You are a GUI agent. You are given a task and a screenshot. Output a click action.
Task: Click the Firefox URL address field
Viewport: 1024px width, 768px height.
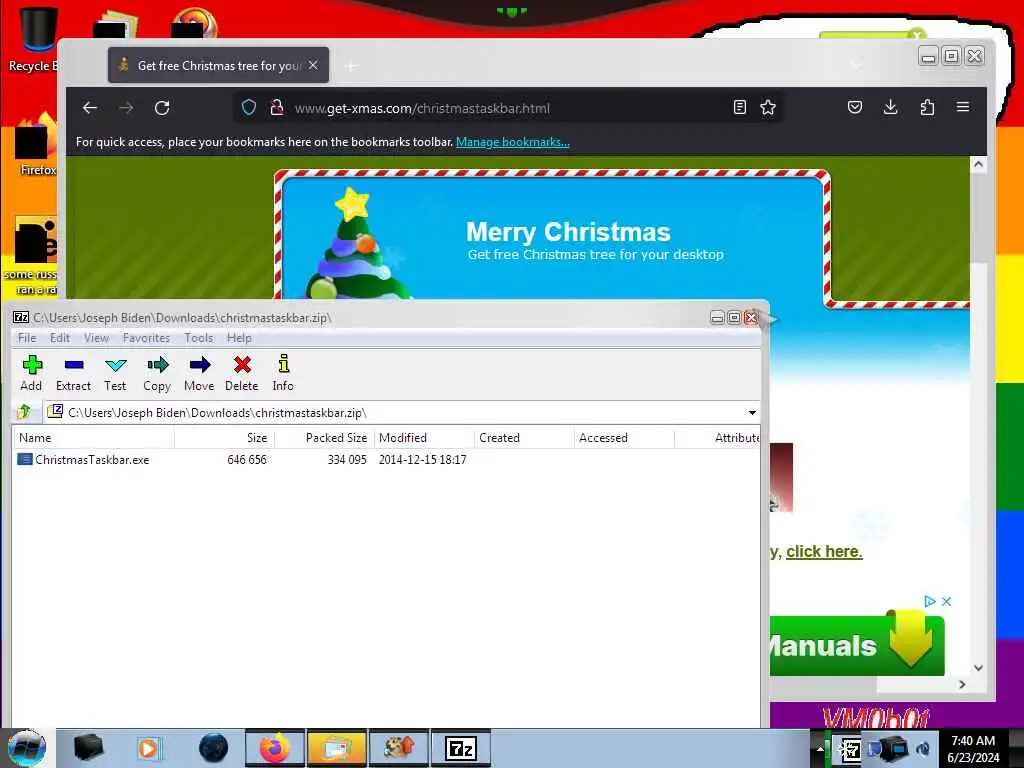[x=508, y=108]
